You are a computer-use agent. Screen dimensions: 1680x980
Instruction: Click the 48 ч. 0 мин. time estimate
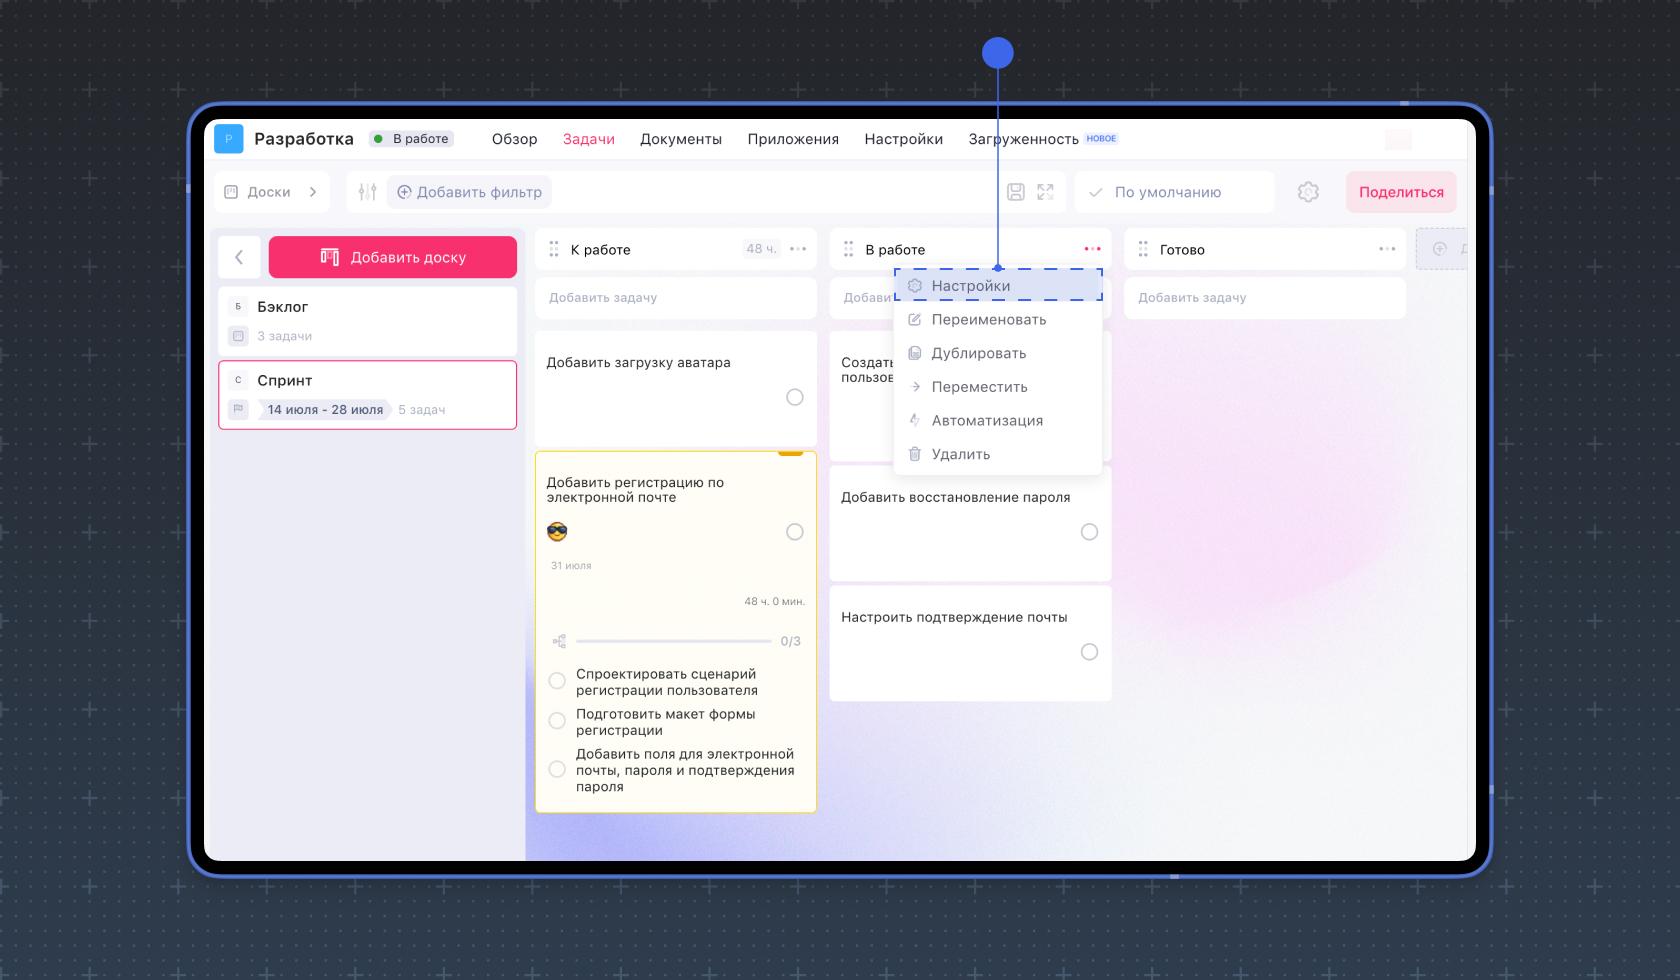pos(774,601)
